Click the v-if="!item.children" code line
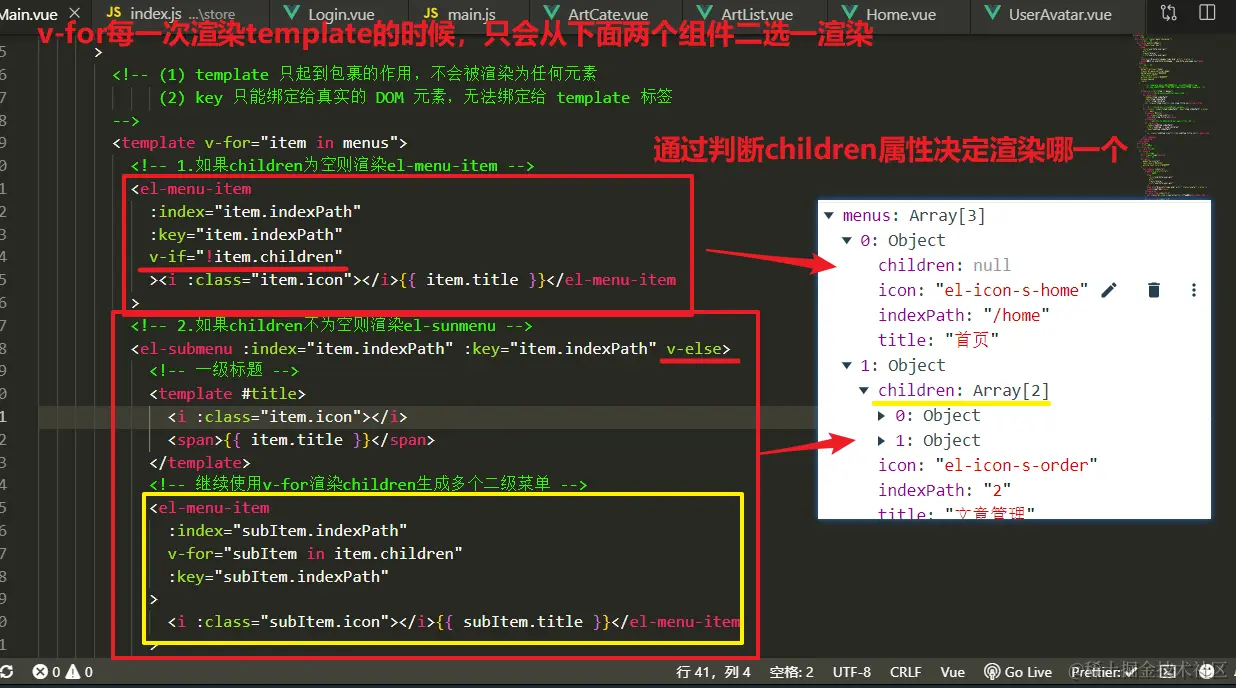 tap(246, 257)
